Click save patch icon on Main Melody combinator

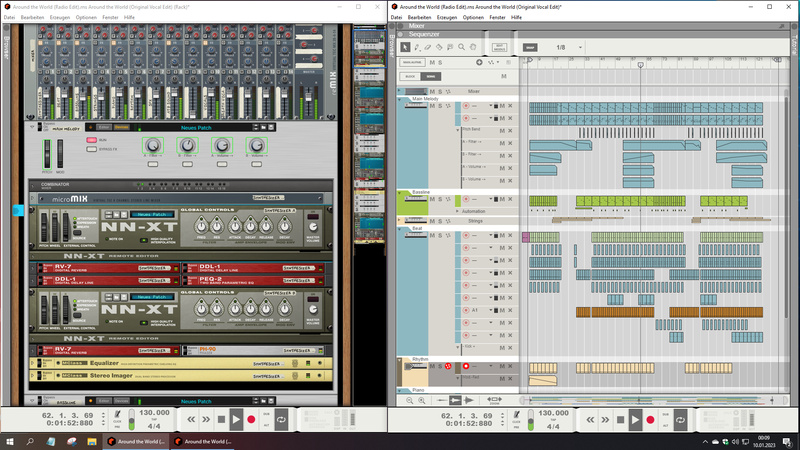[x=271, y=128]
